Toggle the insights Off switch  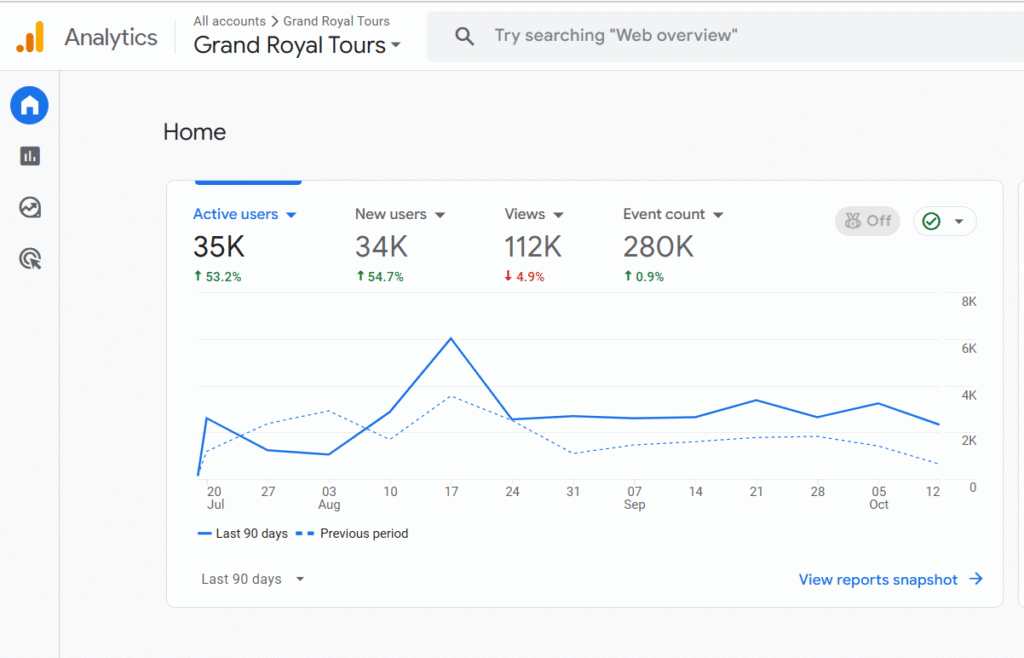[867, 221]
